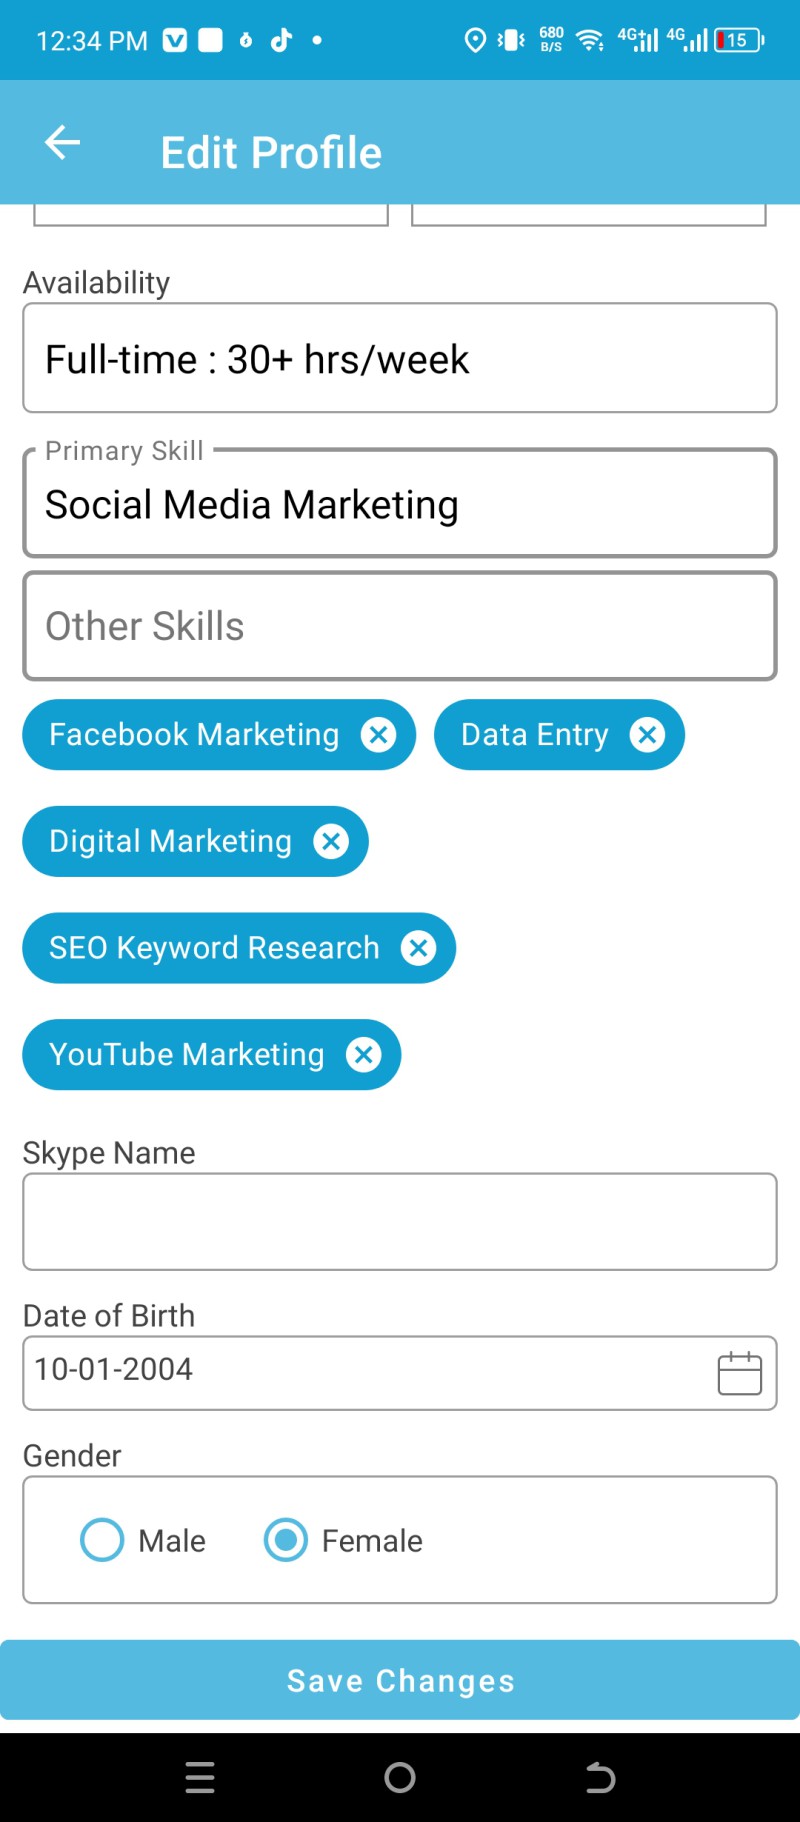This screenshot has height=1822, width=800.
Task: Open recent apps navigation menu icon
Action: point(200,1777)
